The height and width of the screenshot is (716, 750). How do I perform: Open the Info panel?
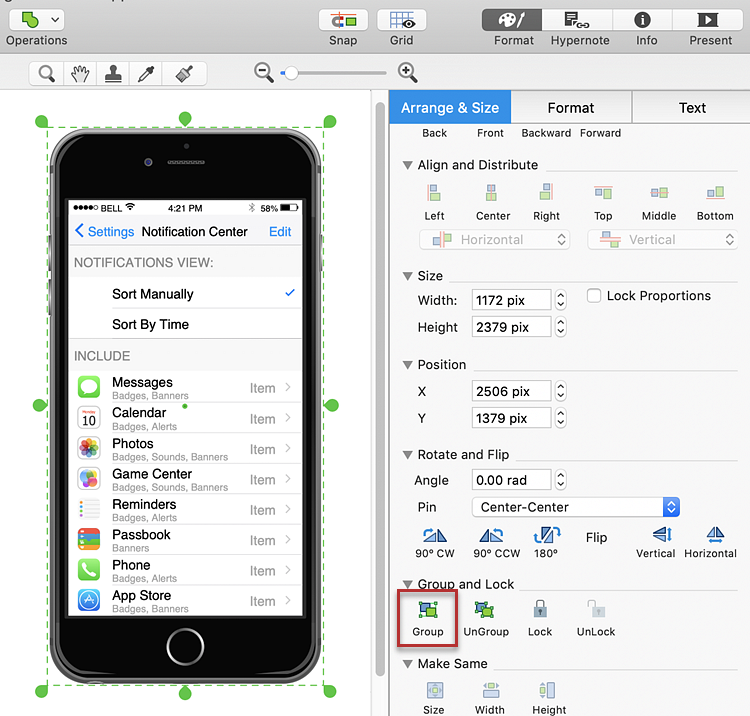pos(642,20)
